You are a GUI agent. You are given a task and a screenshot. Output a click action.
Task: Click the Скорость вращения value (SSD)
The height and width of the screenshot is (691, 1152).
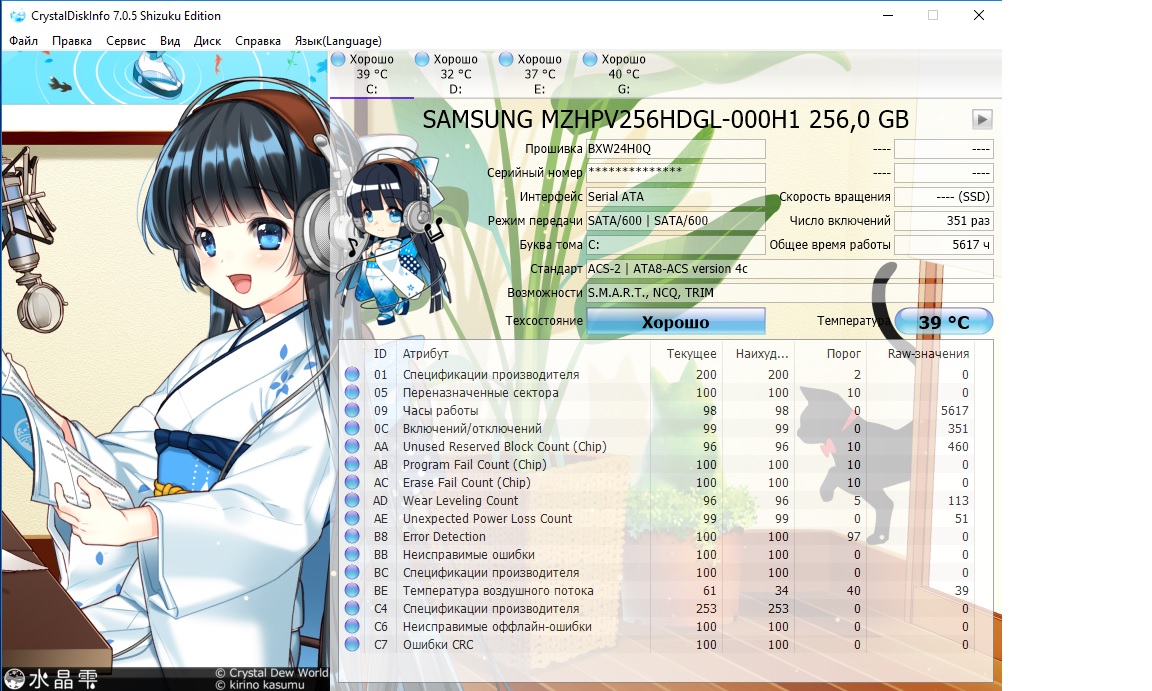pyautogui.click(x=944, y=197)
